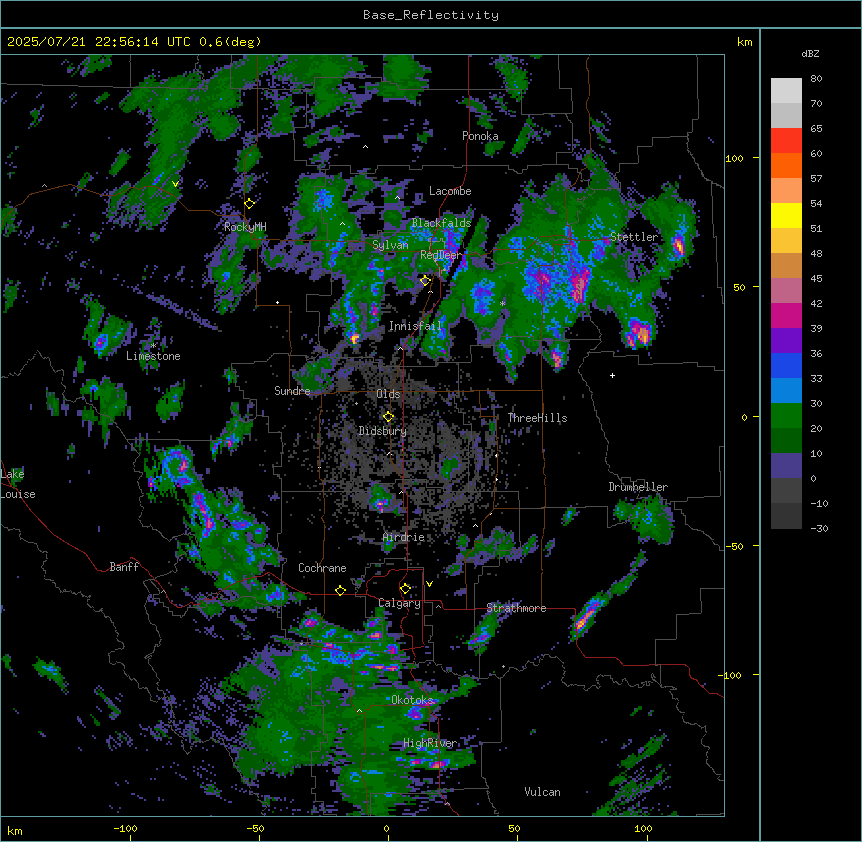Click the yellow V marker in northwest echoes
The height and width of the screenshot is (842, 862).
(175, 184)
